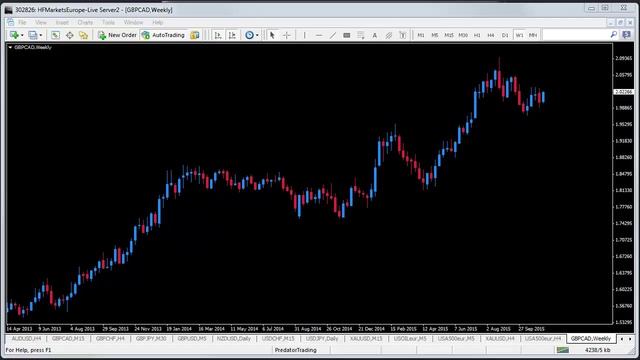The image size is (640, 360).
Task: Switch to the AUDUSD,H4 chart tab
Action: click(x=26, y=339)
